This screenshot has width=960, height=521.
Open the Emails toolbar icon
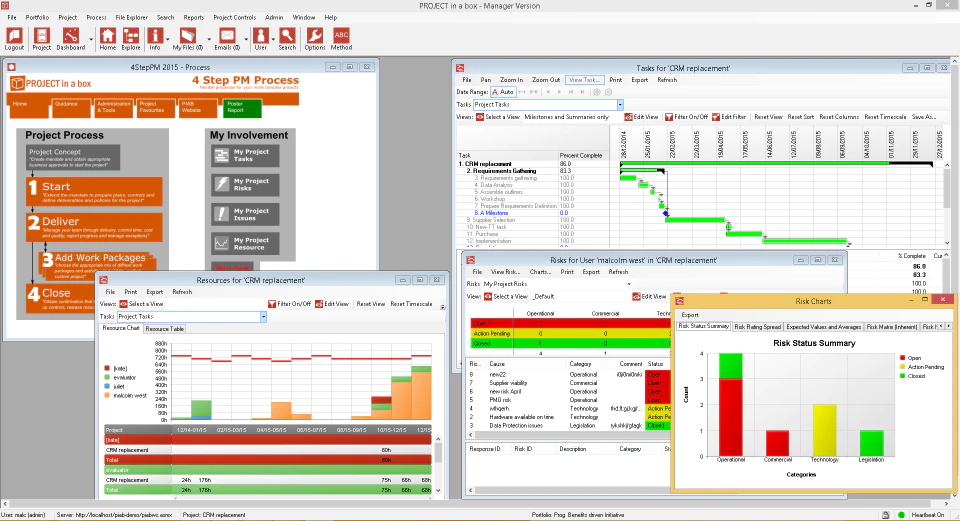(x=227, y=39)
